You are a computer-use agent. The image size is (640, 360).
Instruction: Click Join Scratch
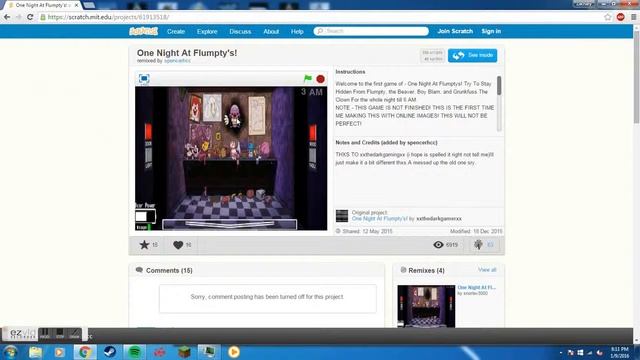click(455, 31)
